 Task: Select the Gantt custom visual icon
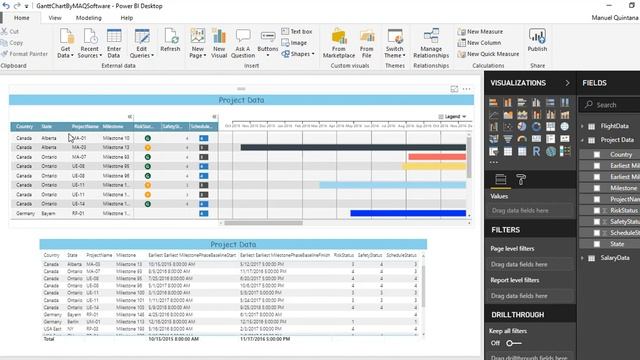click(565, 151)
